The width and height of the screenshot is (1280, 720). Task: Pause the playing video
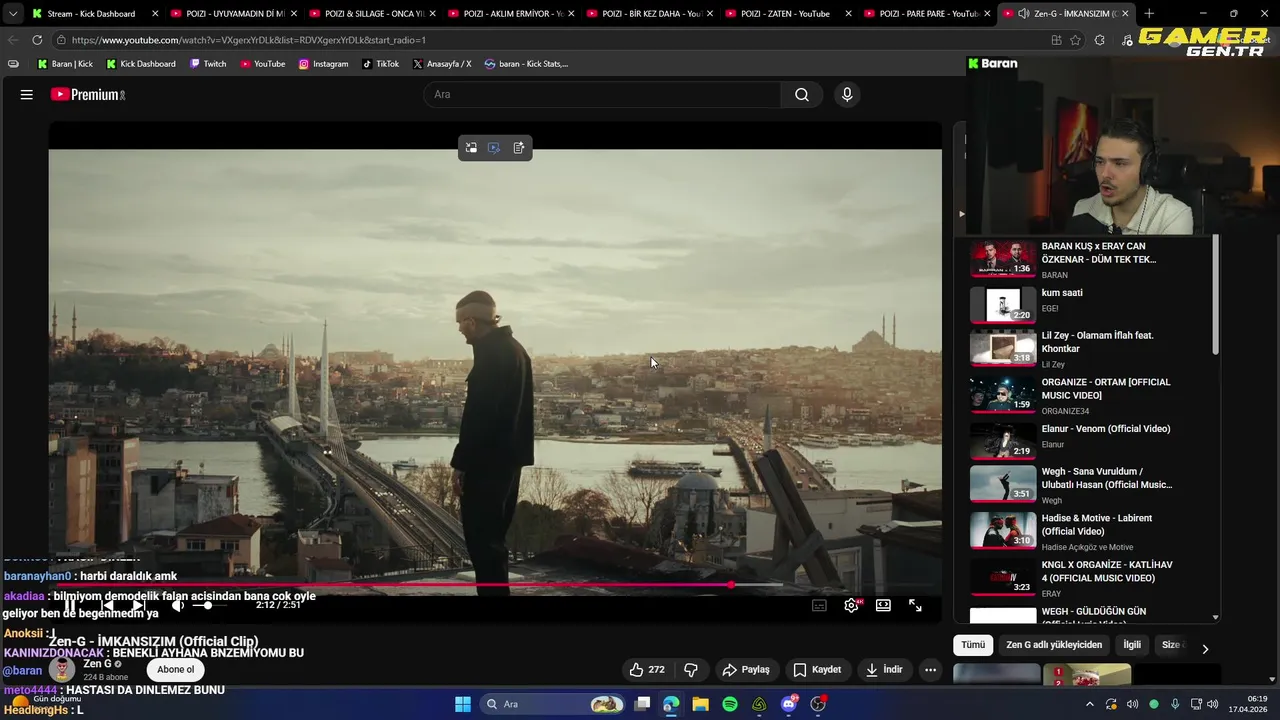(x=69, y=605)
